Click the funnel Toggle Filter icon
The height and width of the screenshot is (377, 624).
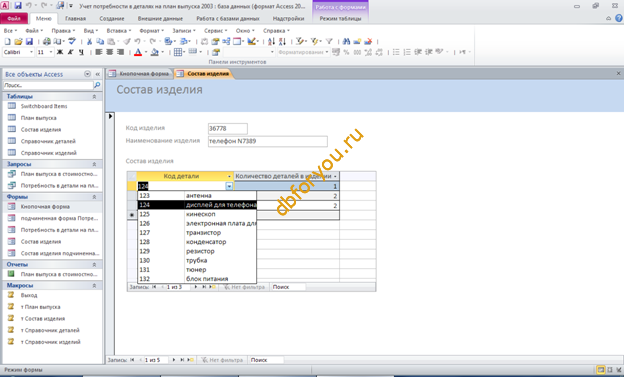click(329, 41)
